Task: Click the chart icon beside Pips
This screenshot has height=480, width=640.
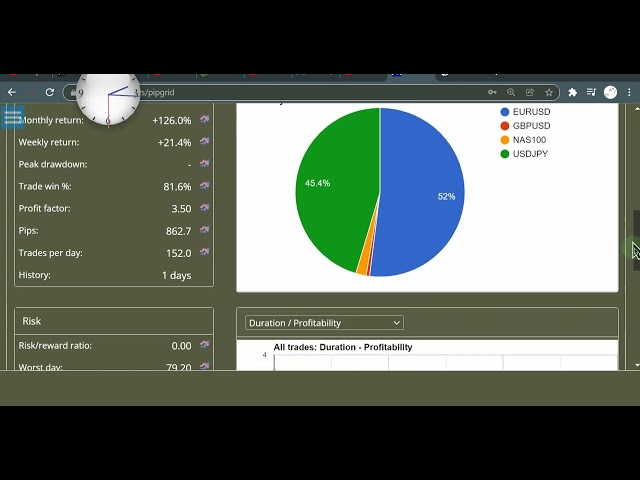Action: coord(204,230)
